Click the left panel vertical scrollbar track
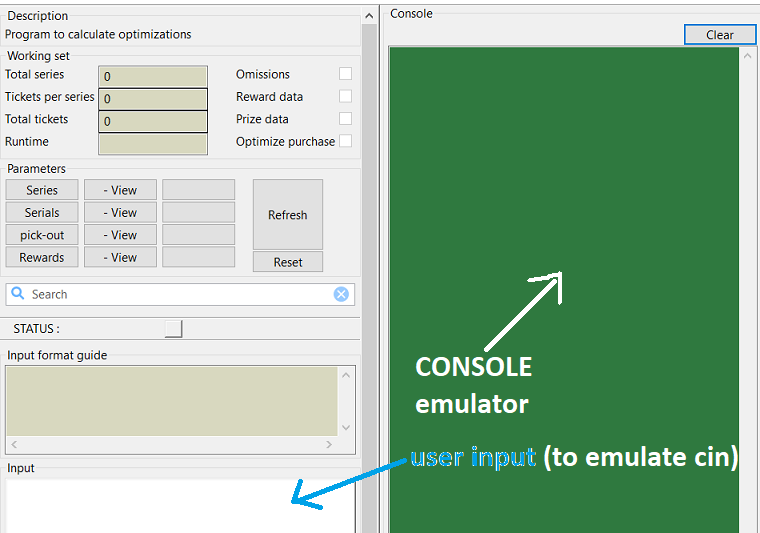Viewport: 760px width, 533px height. [x=369, y=279]
